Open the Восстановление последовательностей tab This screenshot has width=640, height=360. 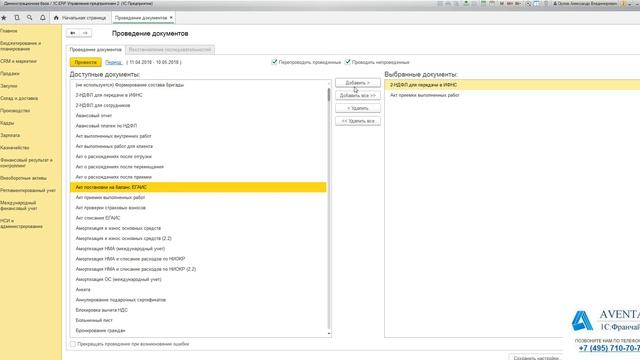coord(170,49)
